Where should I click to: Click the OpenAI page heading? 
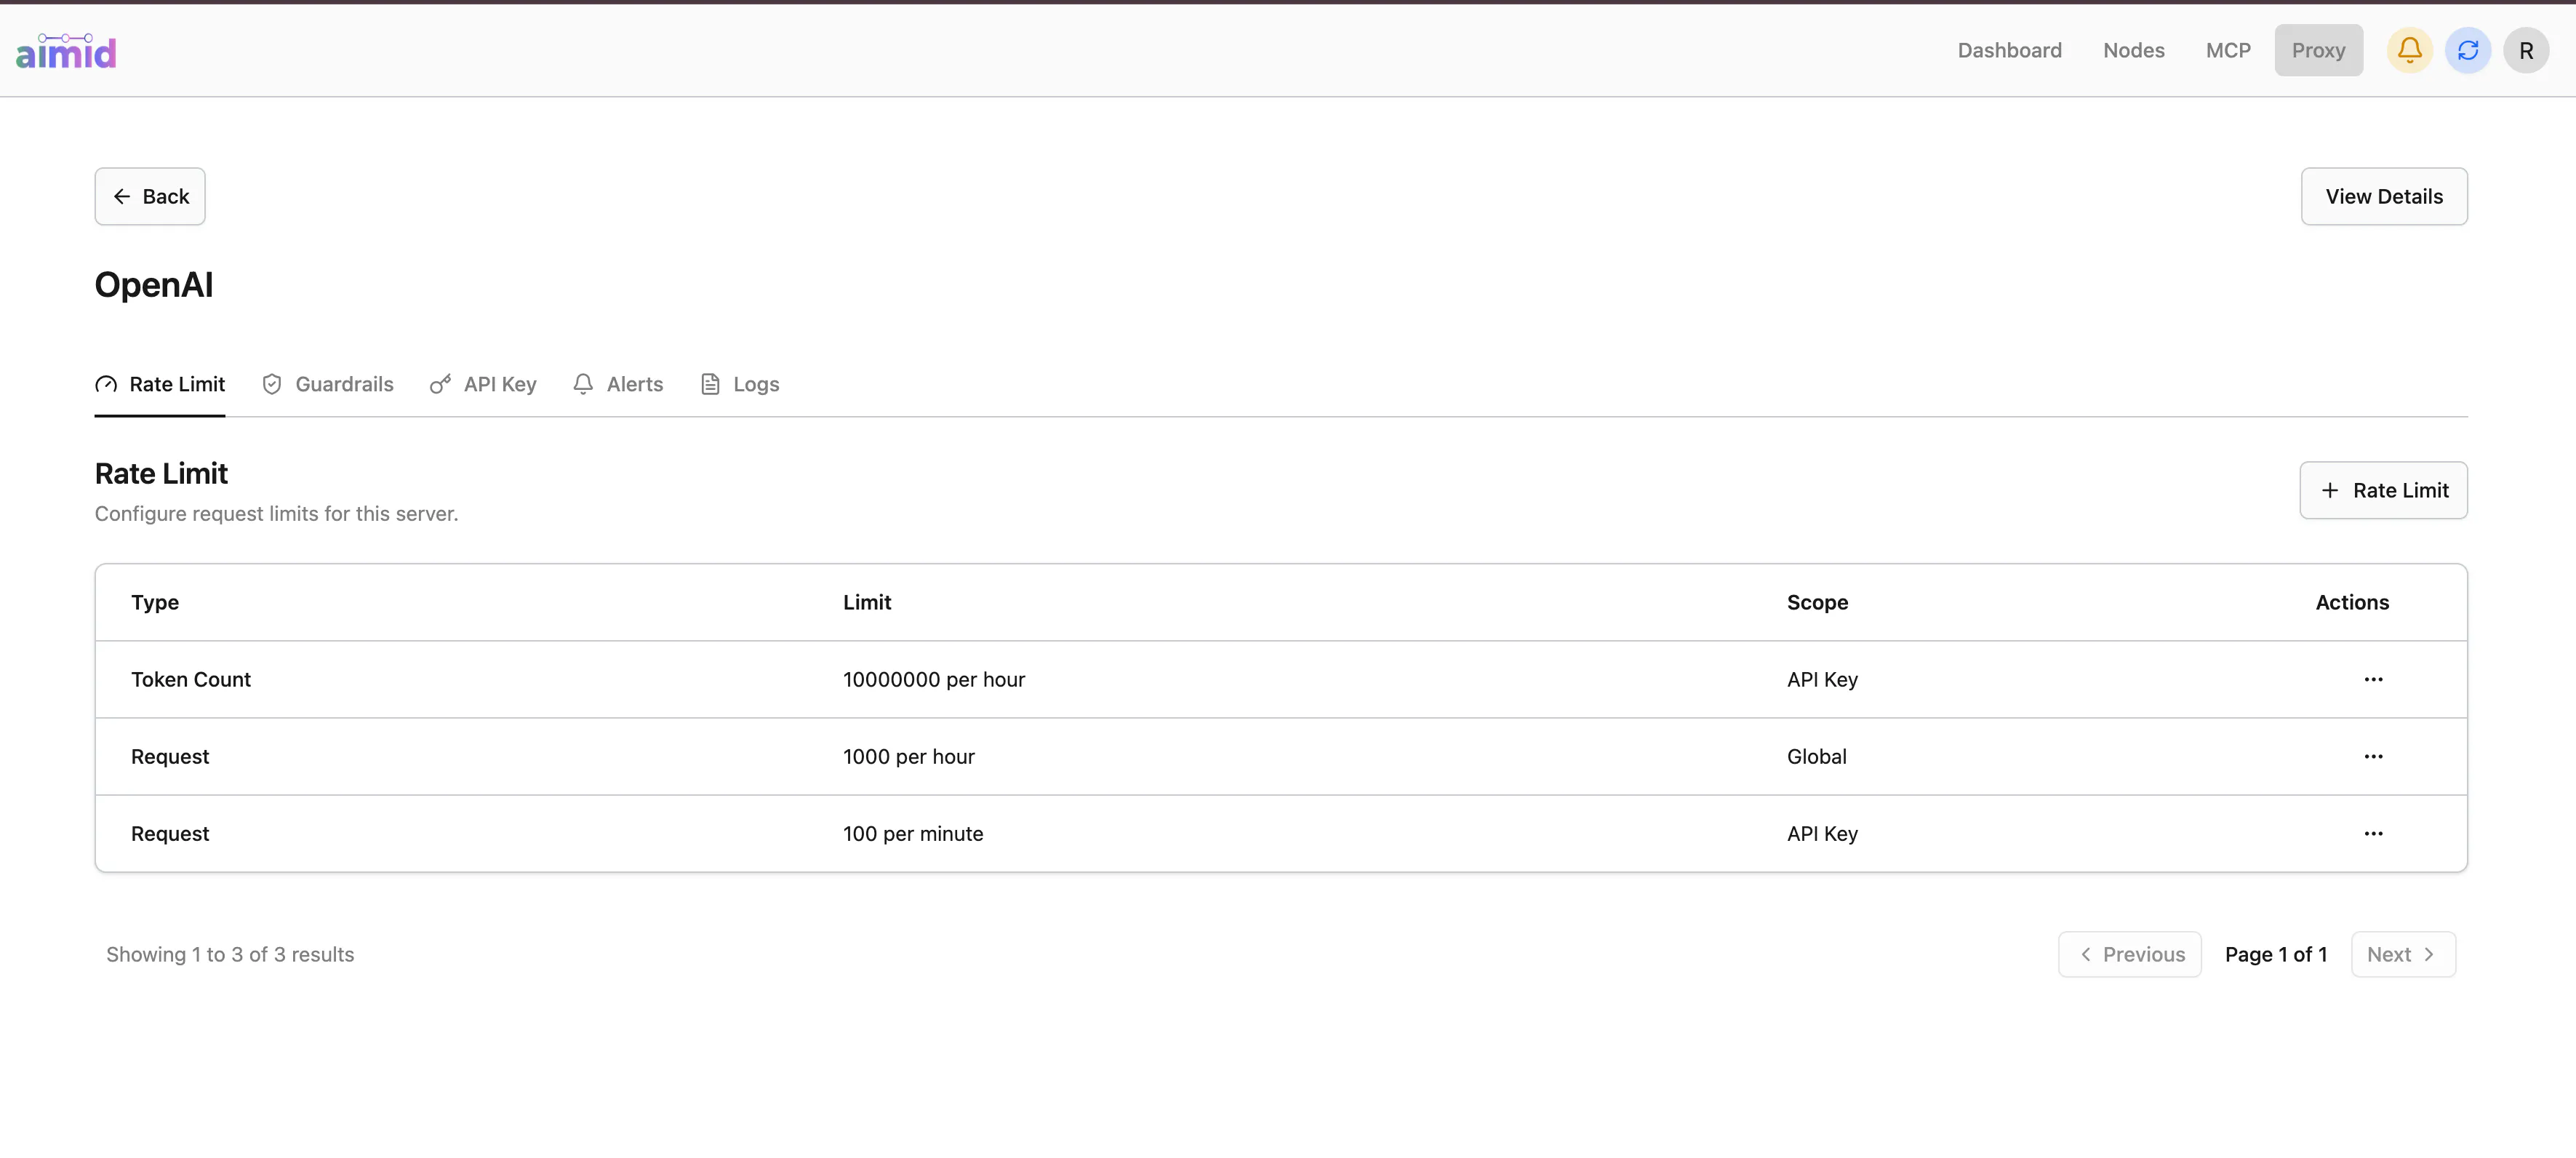click(154, 285)
